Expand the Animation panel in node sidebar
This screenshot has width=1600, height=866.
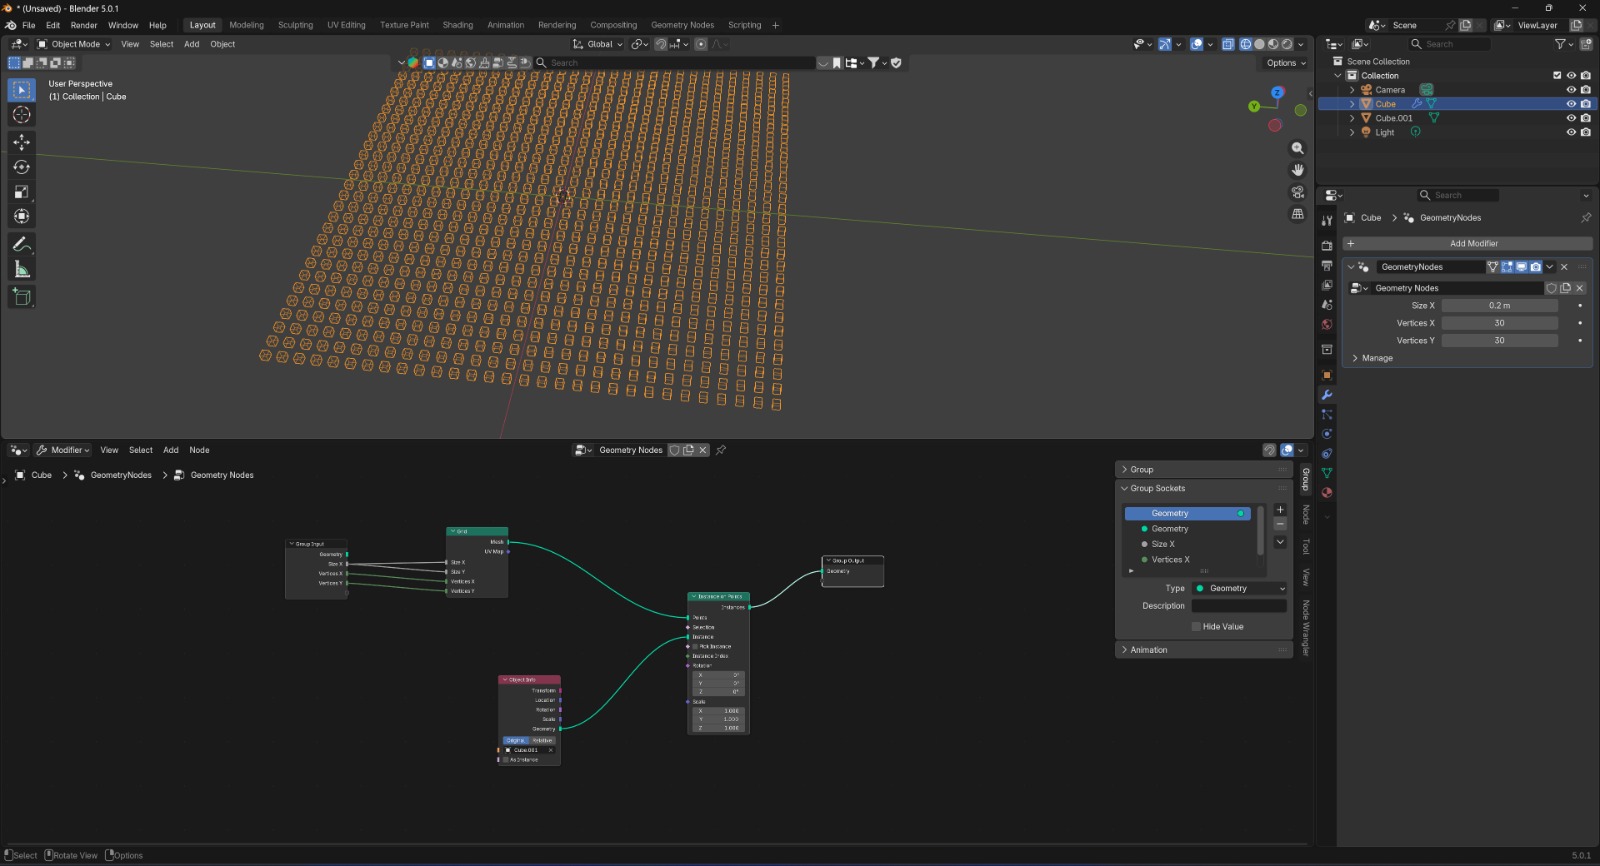[1148, 650]
